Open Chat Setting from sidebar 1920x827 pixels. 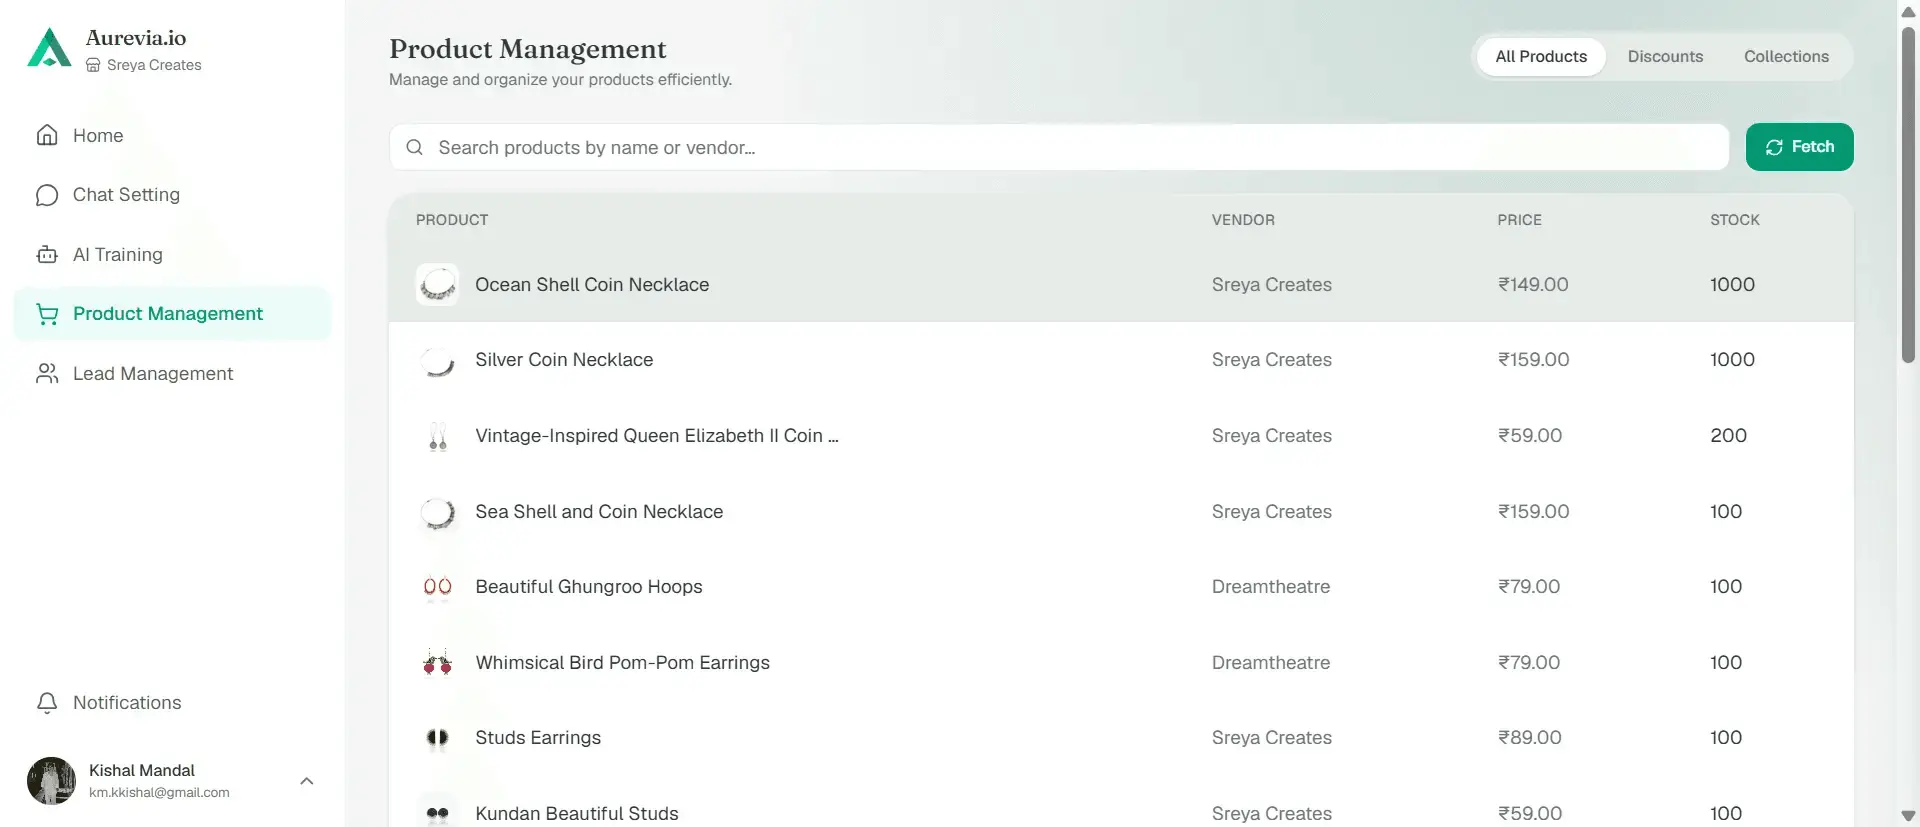coord(172,195)
